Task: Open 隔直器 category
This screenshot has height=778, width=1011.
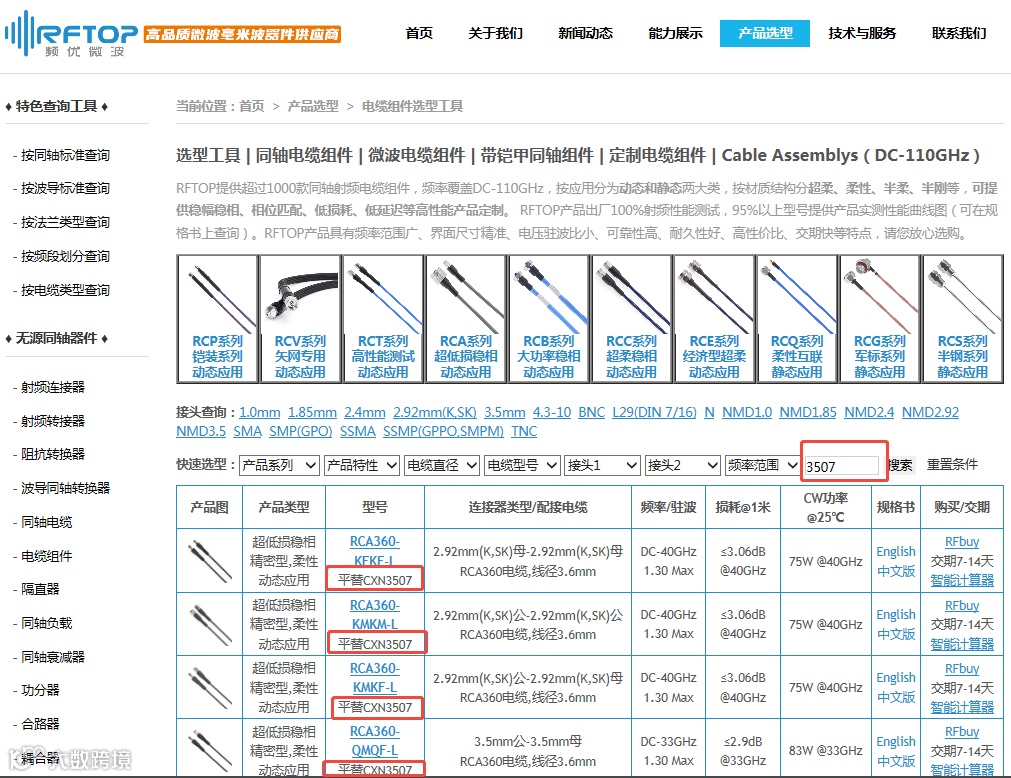Action: point(40,590)
